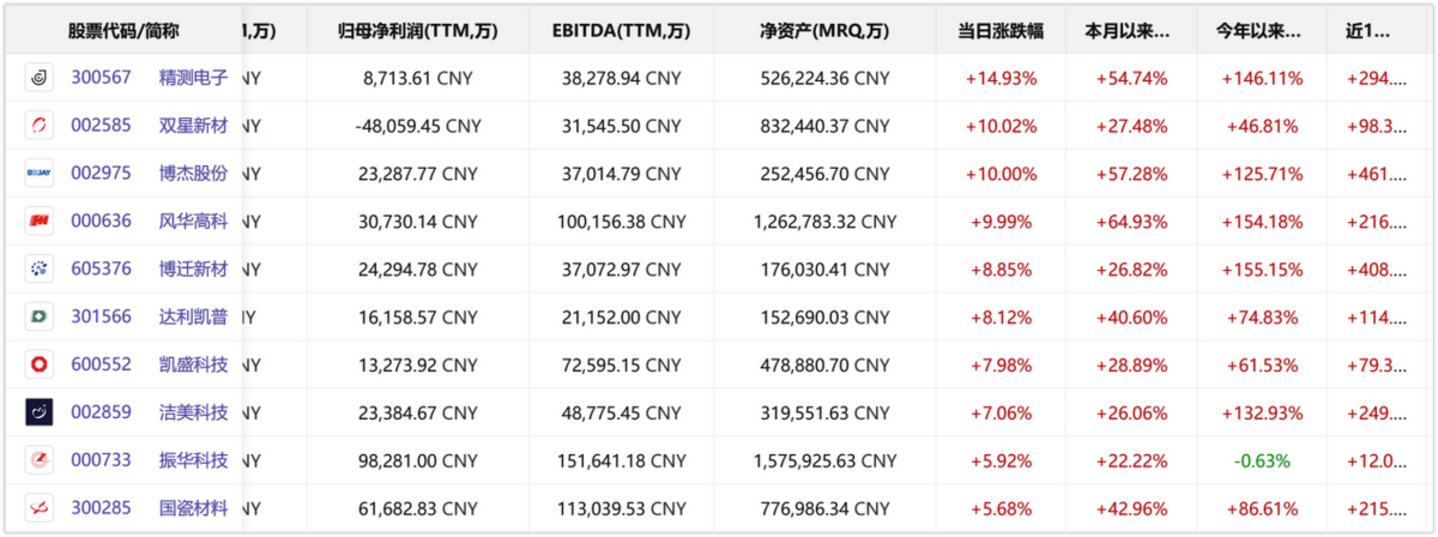Viewport: 1438px width, 537px height.
Task: Click the 达利凯普 green logo icon
Action: tap(39, 317)
